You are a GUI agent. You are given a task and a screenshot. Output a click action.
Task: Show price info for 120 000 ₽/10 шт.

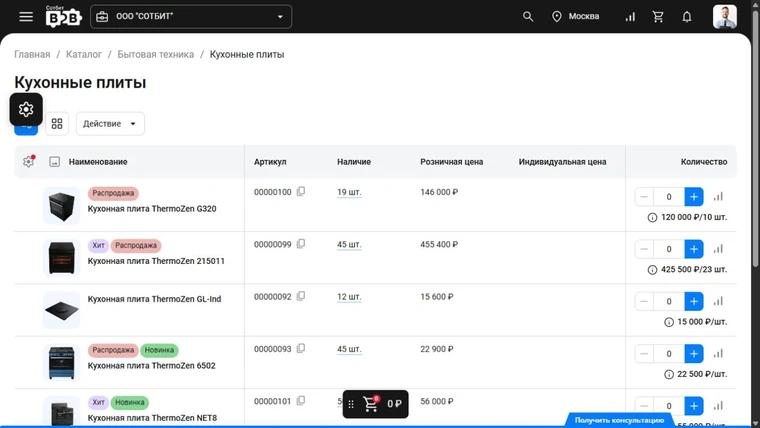(652, 218)
